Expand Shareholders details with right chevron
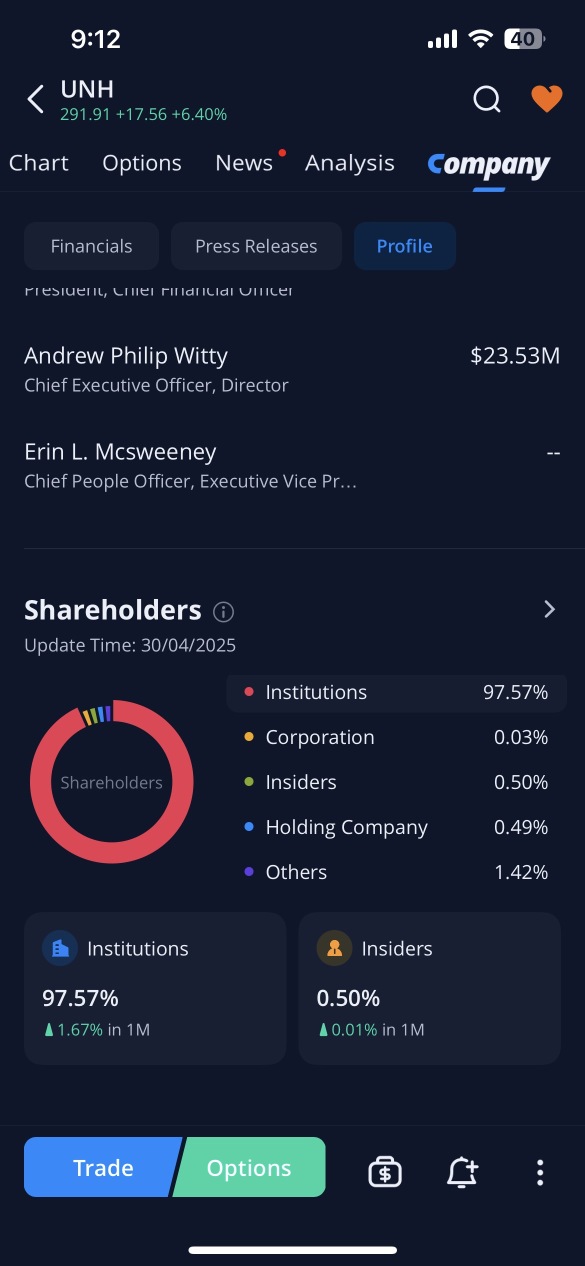 (549, 609)
